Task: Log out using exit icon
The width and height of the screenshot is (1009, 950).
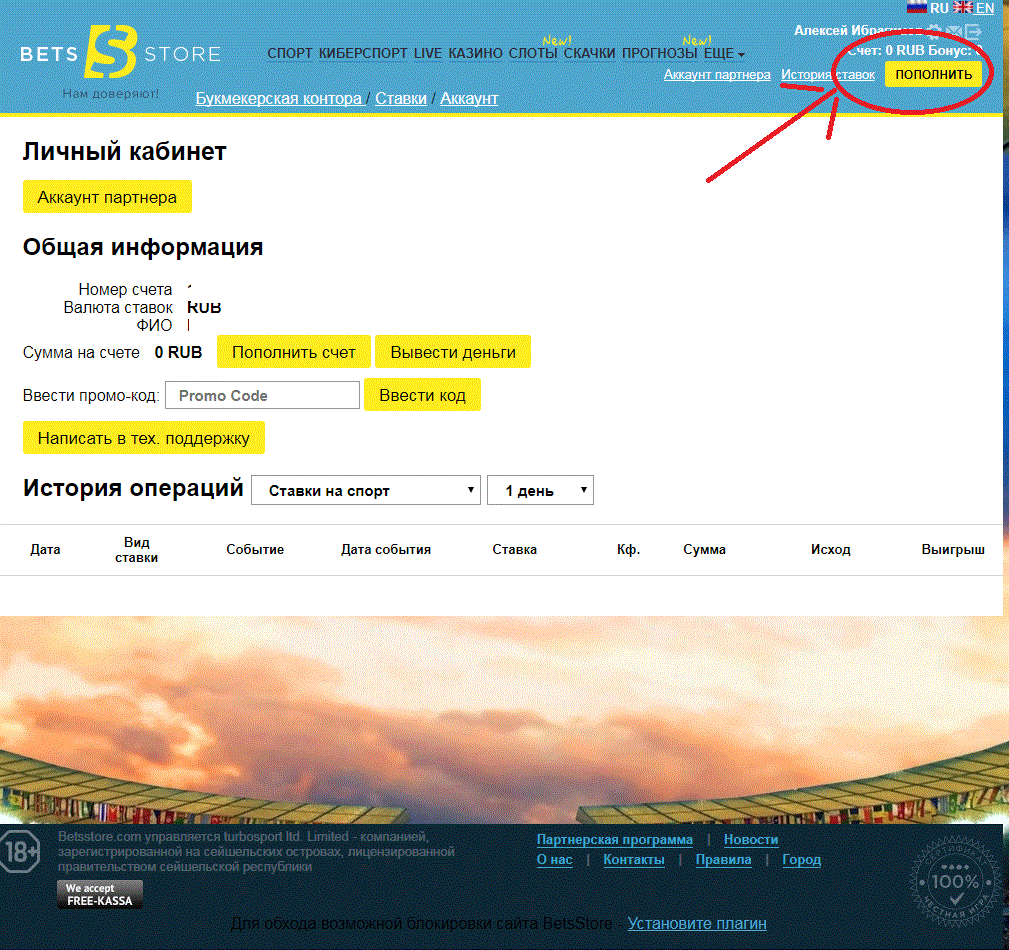Action: (x=973, y=30)
